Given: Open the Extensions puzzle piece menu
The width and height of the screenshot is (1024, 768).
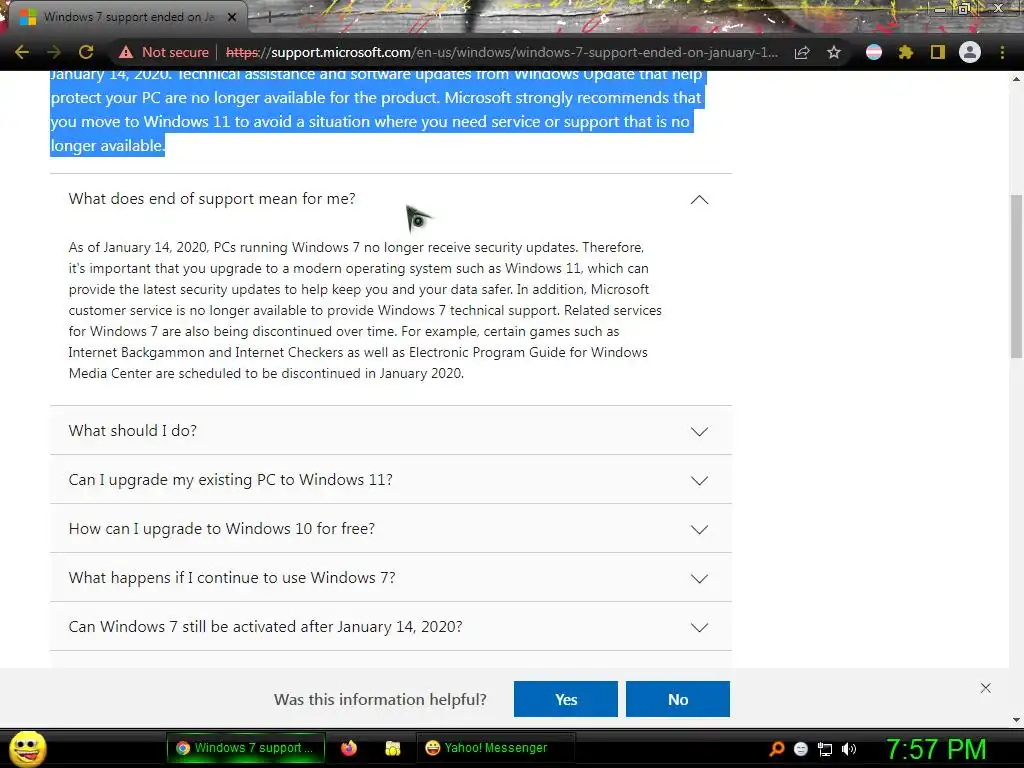Looking at the screenshot, I should point(906,52).
